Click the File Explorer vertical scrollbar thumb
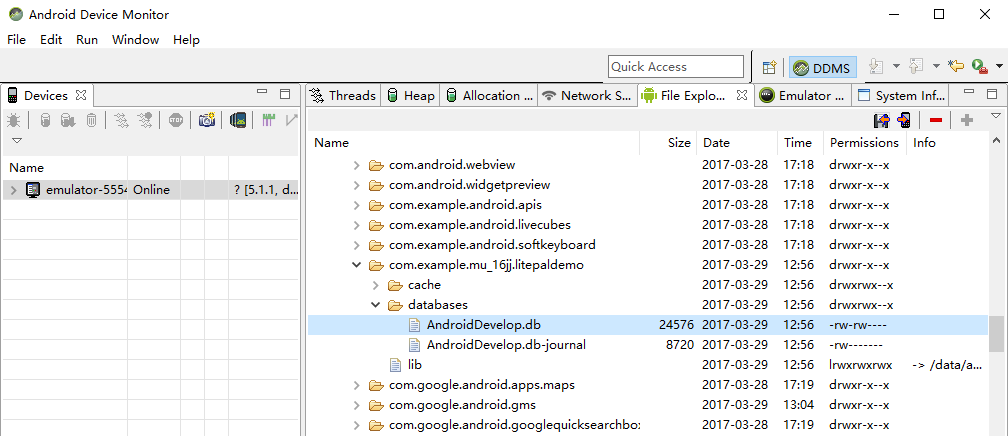The height and width of the screenshot is (436, 1008). point(996,334)
